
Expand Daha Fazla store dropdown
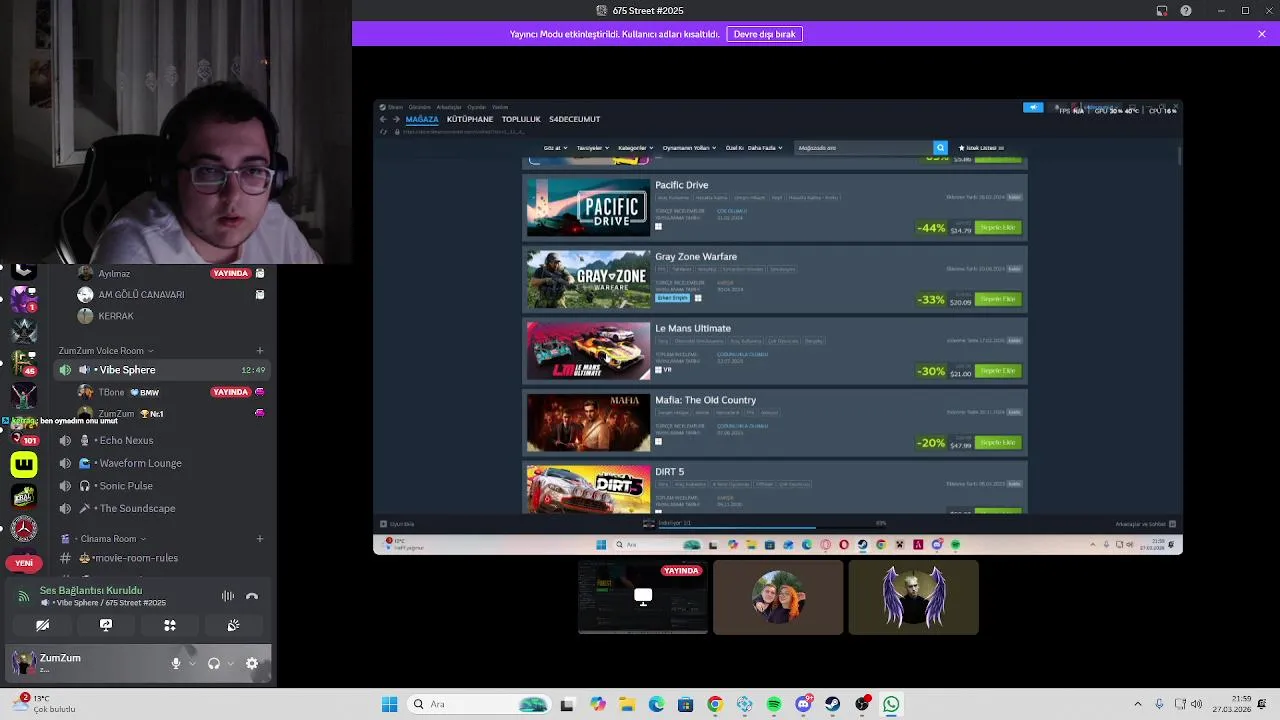tap(765, 148)
